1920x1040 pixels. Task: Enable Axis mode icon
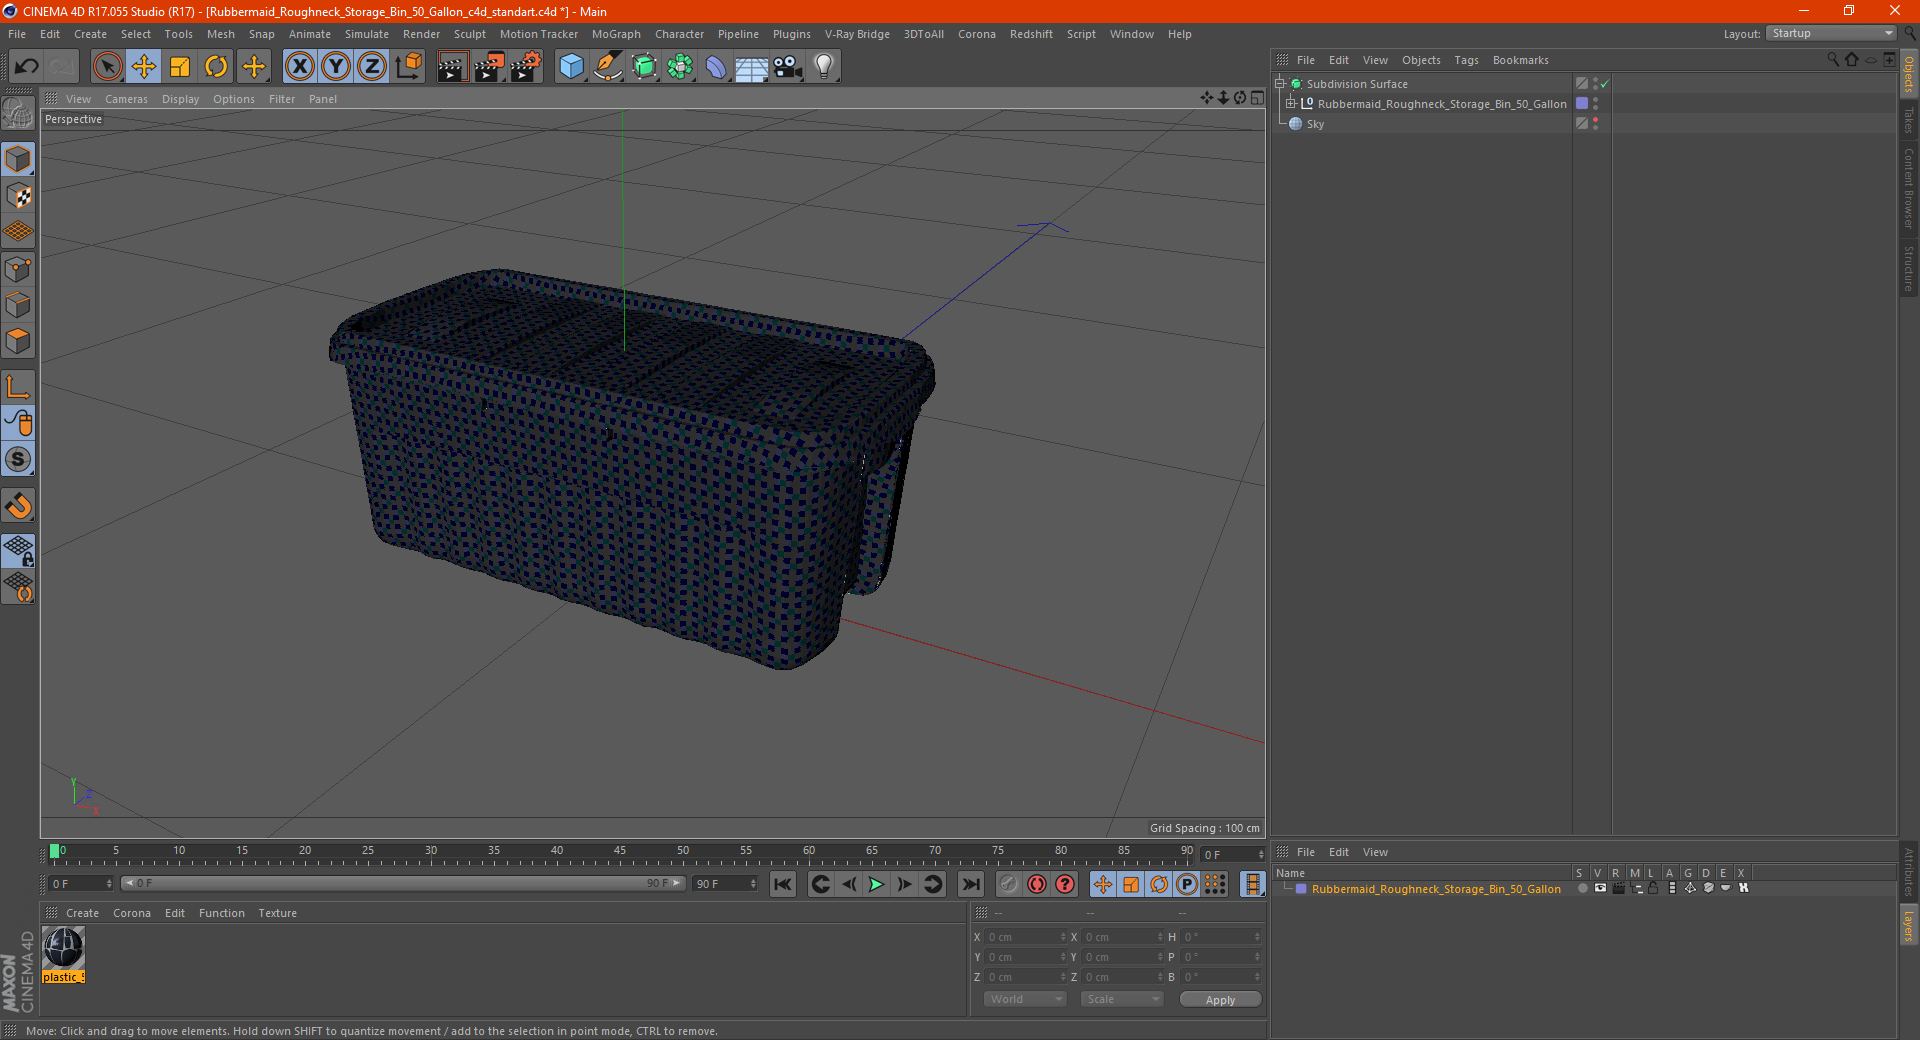(x=18, y=387)
